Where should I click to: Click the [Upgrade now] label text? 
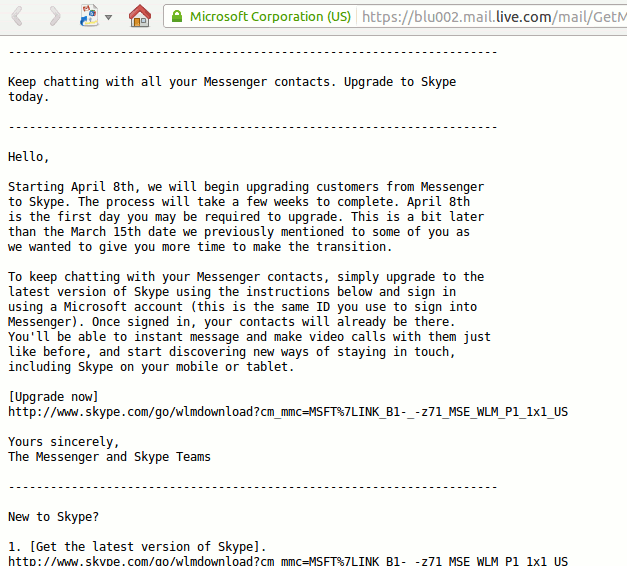53,396
